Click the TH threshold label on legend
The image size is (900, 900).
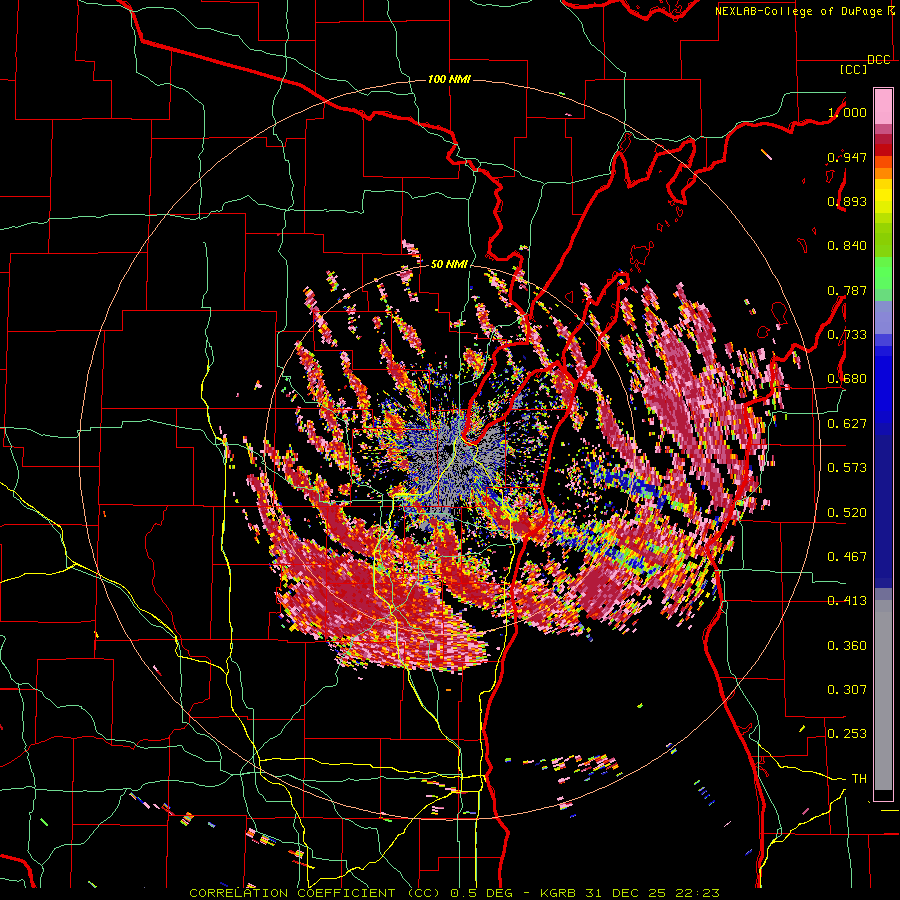(x=859, y=779)
